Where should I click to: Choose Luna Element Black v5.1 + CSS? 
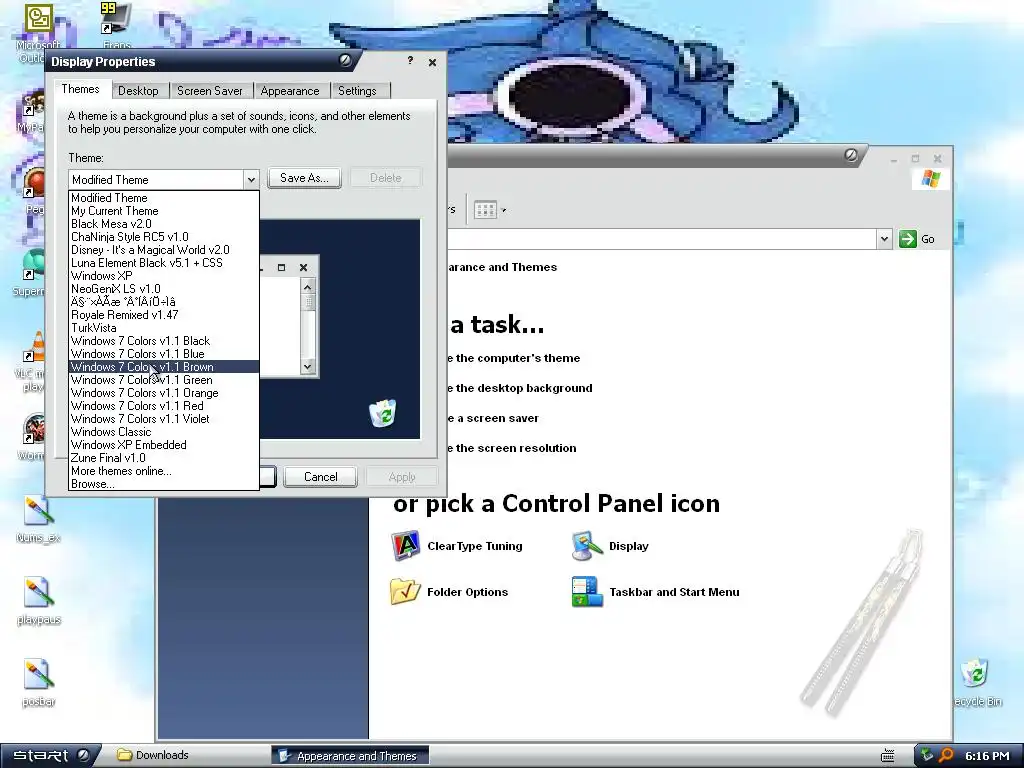[164, 263]
